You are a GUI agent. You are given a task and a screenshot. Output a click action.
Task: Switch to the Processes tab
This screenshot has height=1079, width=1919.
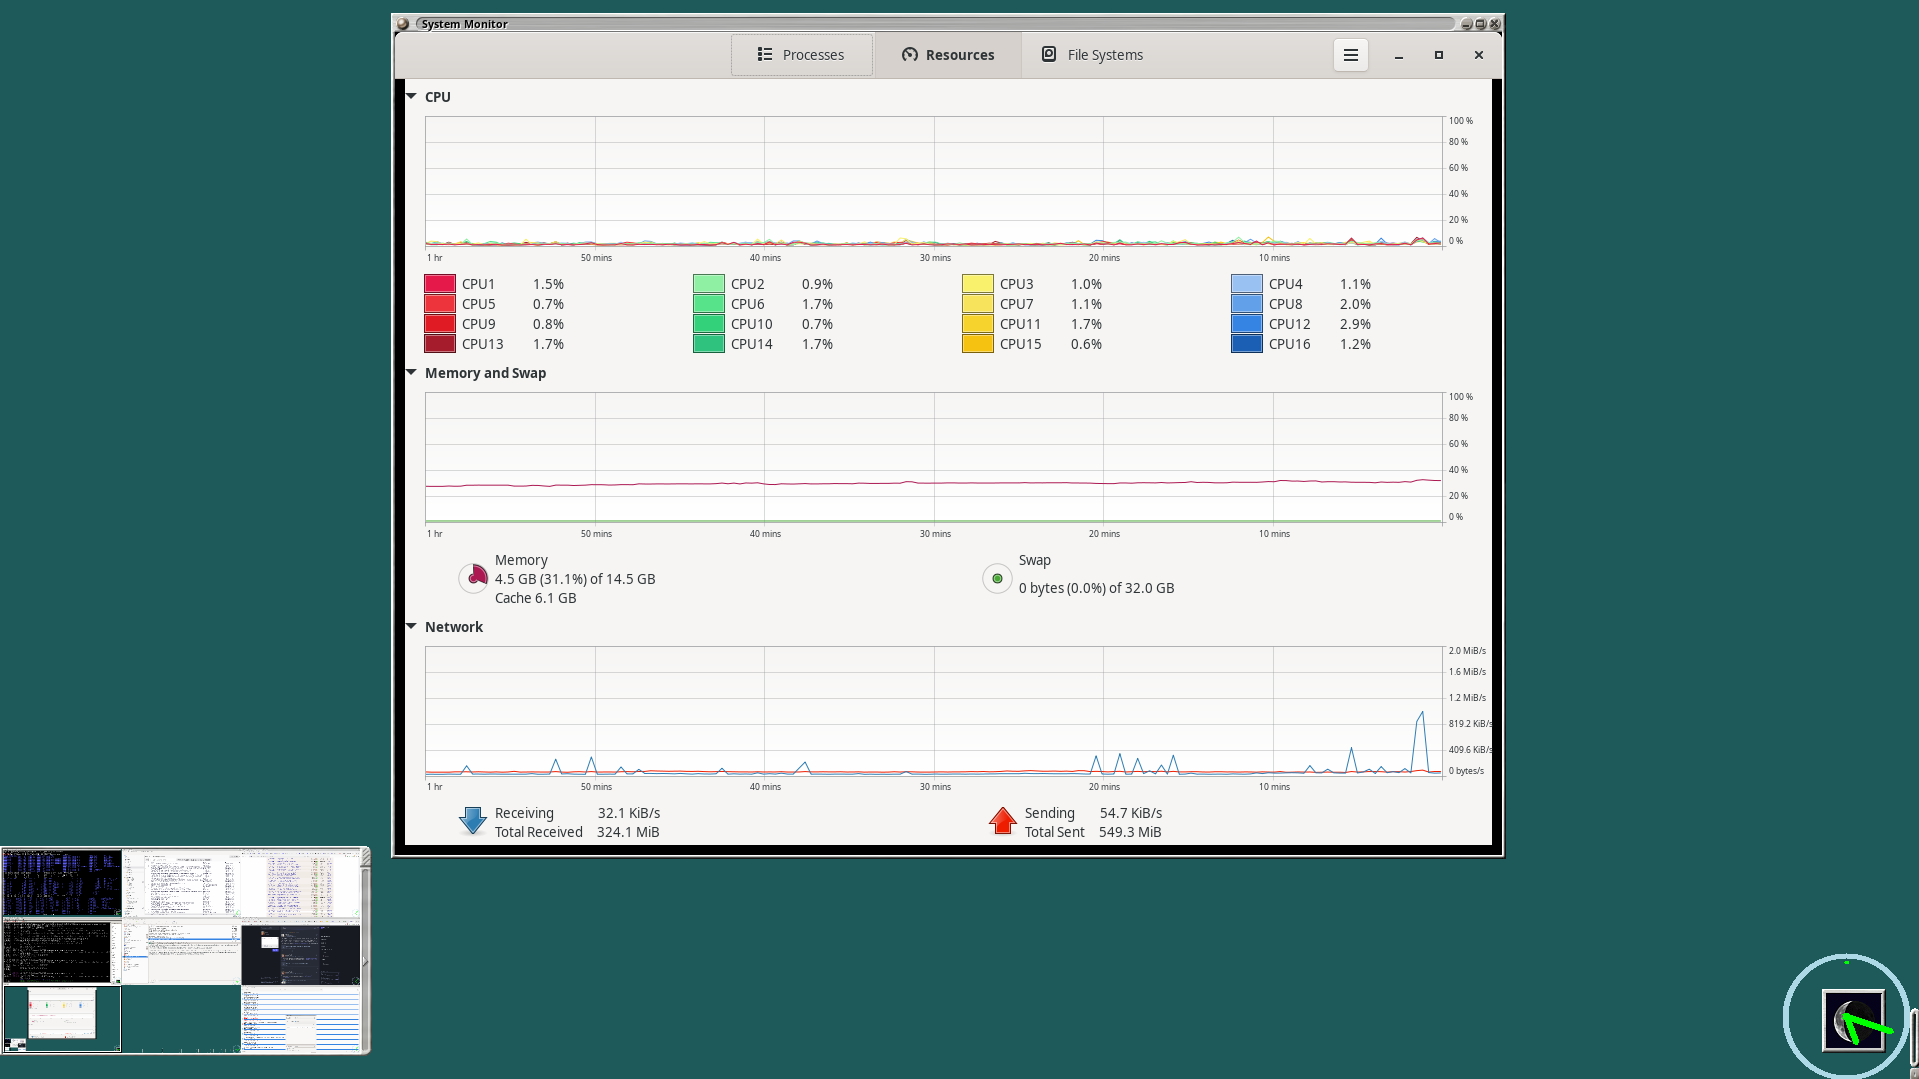point(801,55)
